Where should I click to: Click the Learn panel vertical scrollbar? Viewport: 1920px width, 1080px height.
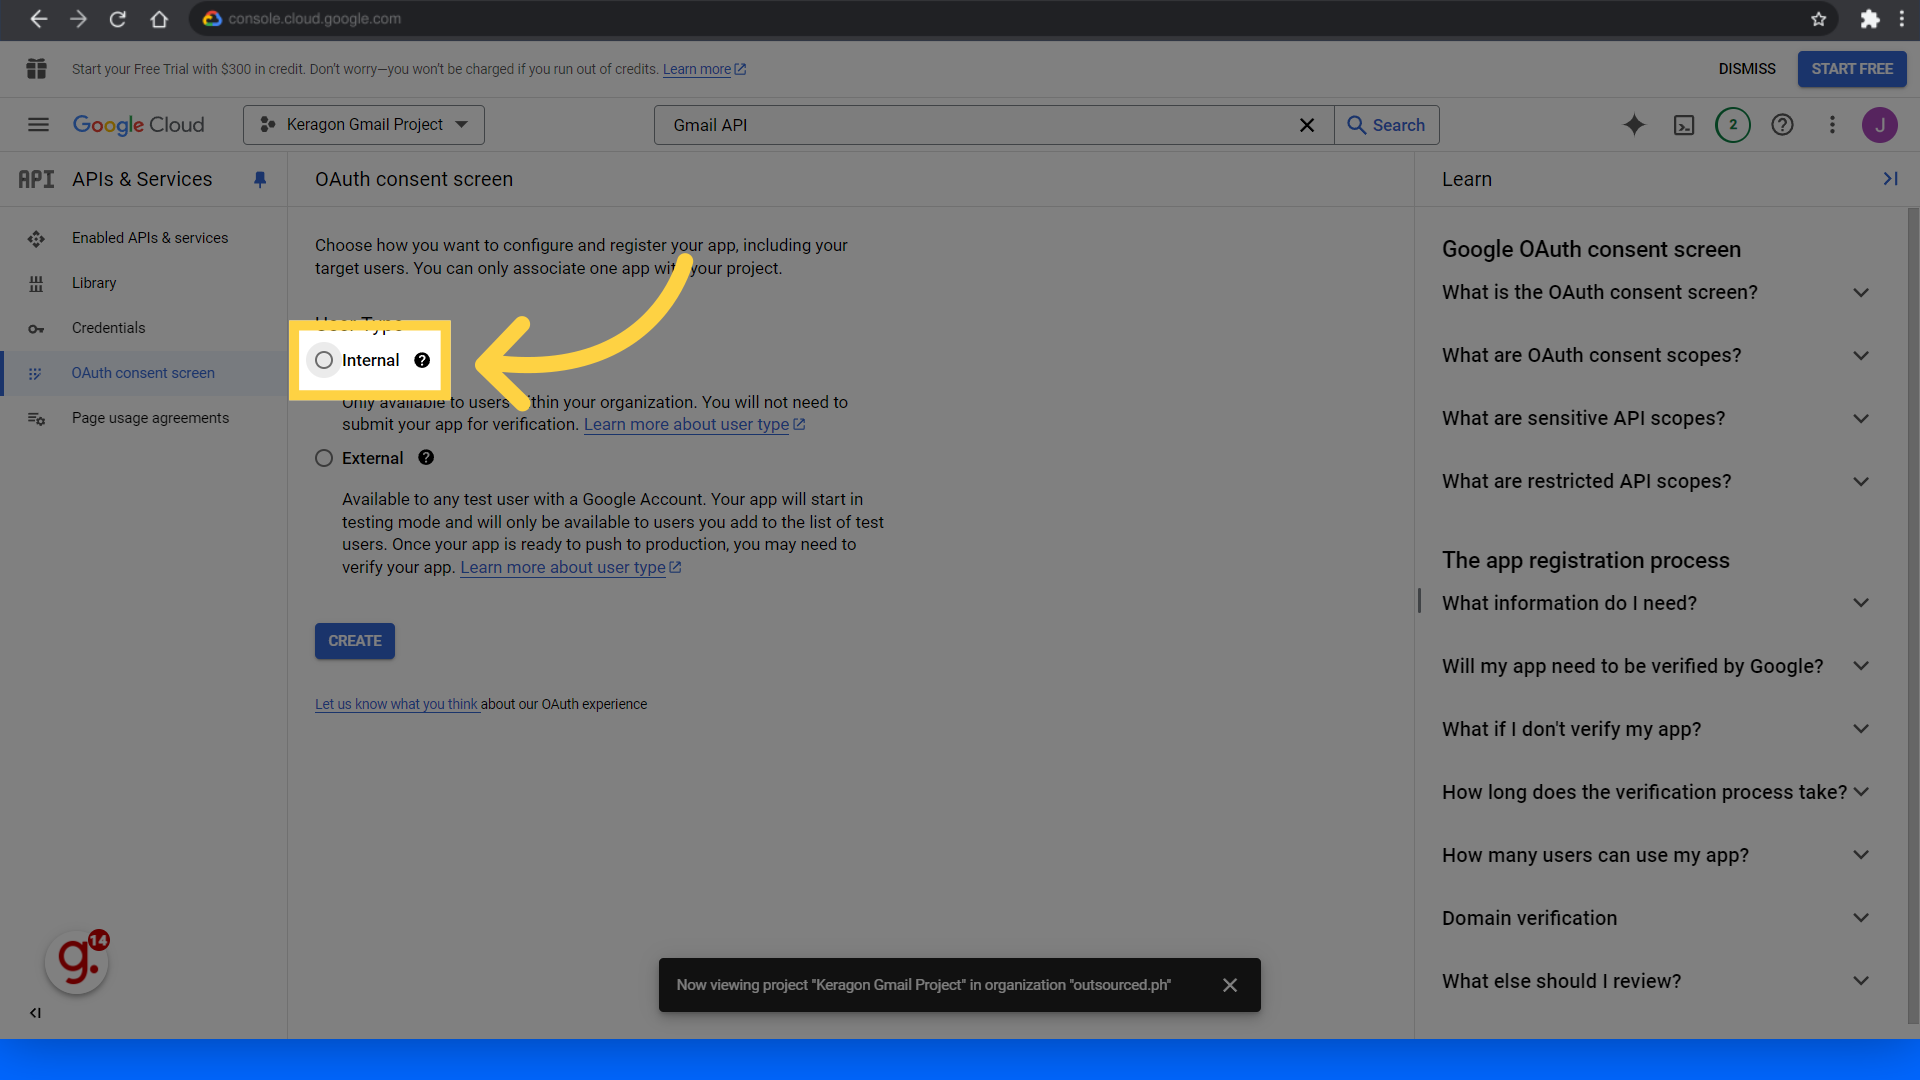pos(1913,615)
